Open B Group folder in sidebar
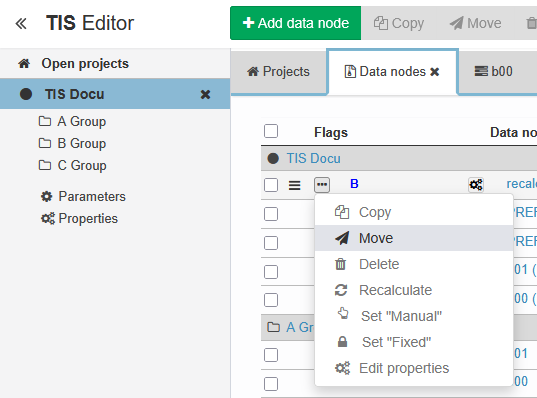Viewport: 537px width, 398px height. (x=72, y=143)
